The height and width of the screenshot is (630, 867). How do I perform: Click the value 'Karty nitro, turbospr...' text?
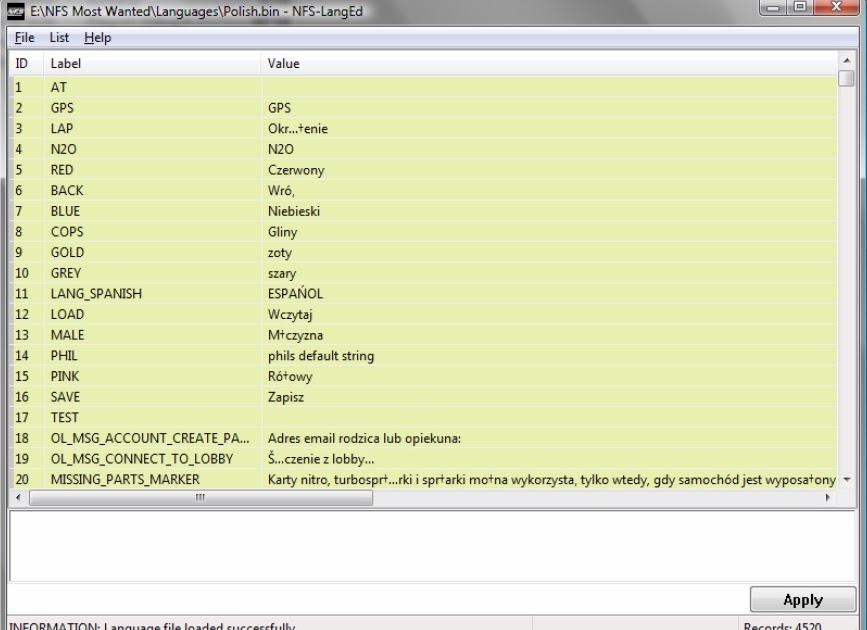coord(551,480)
